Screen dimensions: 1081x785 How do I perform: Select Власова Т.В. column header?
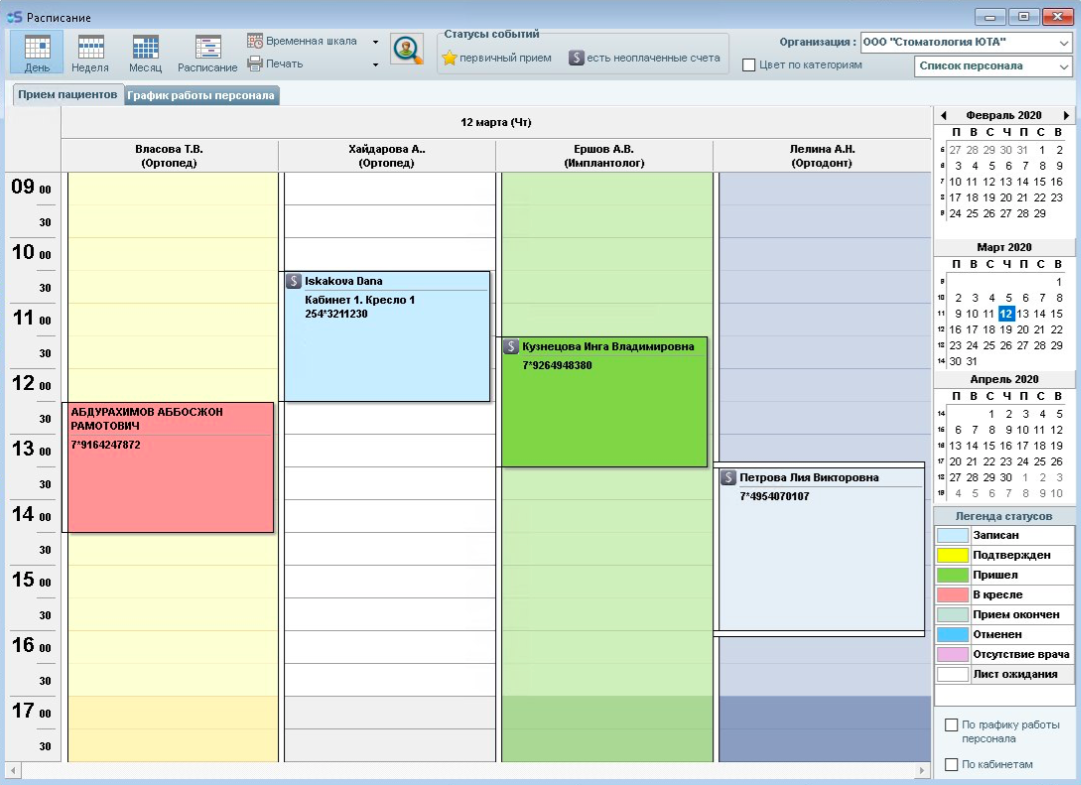coord(170,156)
